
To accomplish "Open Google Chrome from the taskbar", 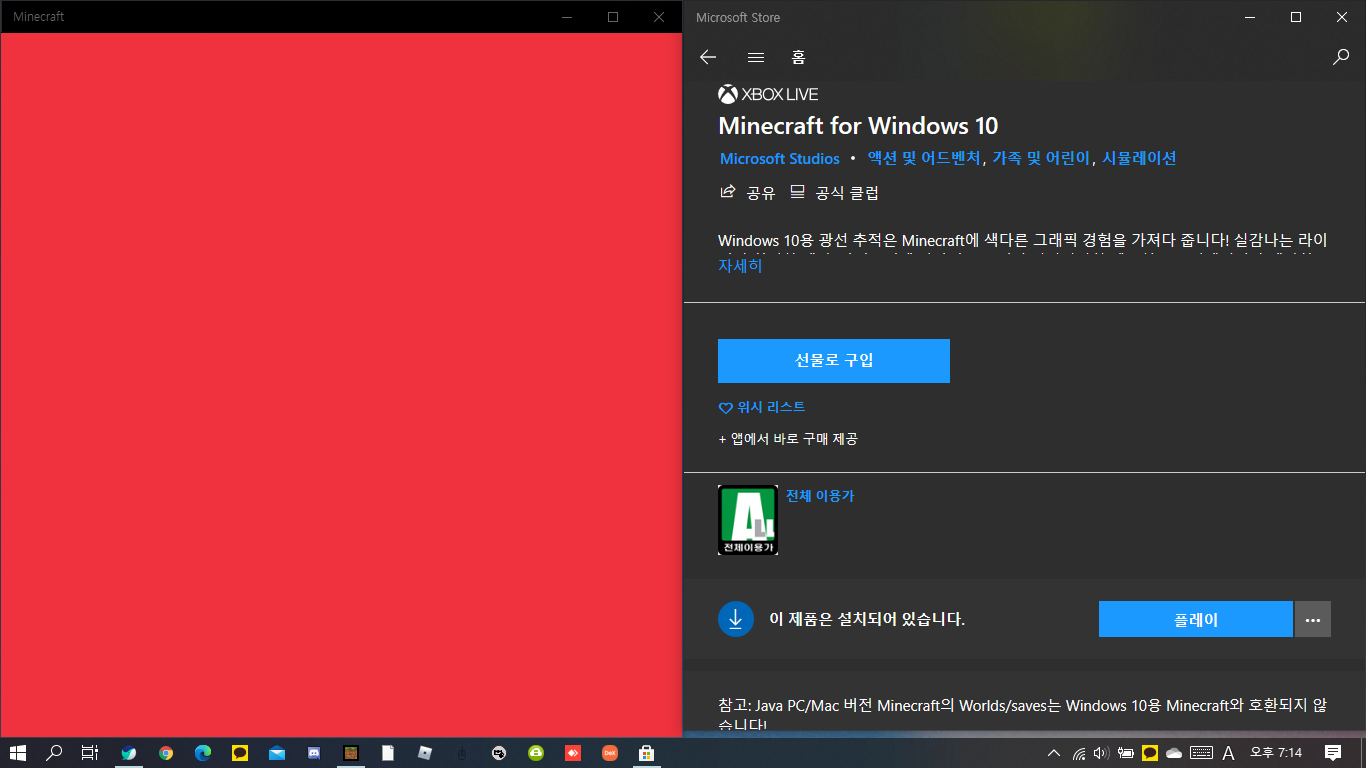I will pos(166,753).
